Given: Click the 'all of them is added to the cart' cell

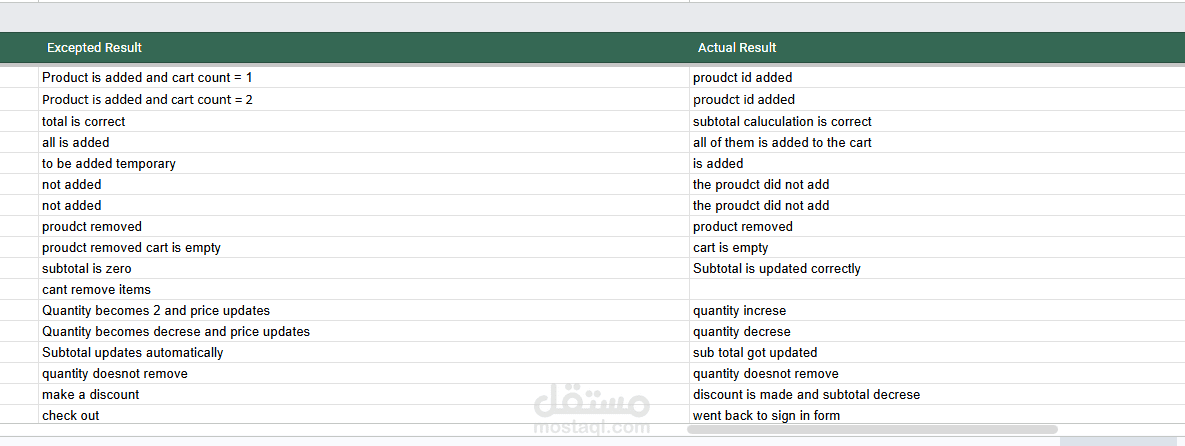Looking at the screenshot, I should click(x=782, y=142).
